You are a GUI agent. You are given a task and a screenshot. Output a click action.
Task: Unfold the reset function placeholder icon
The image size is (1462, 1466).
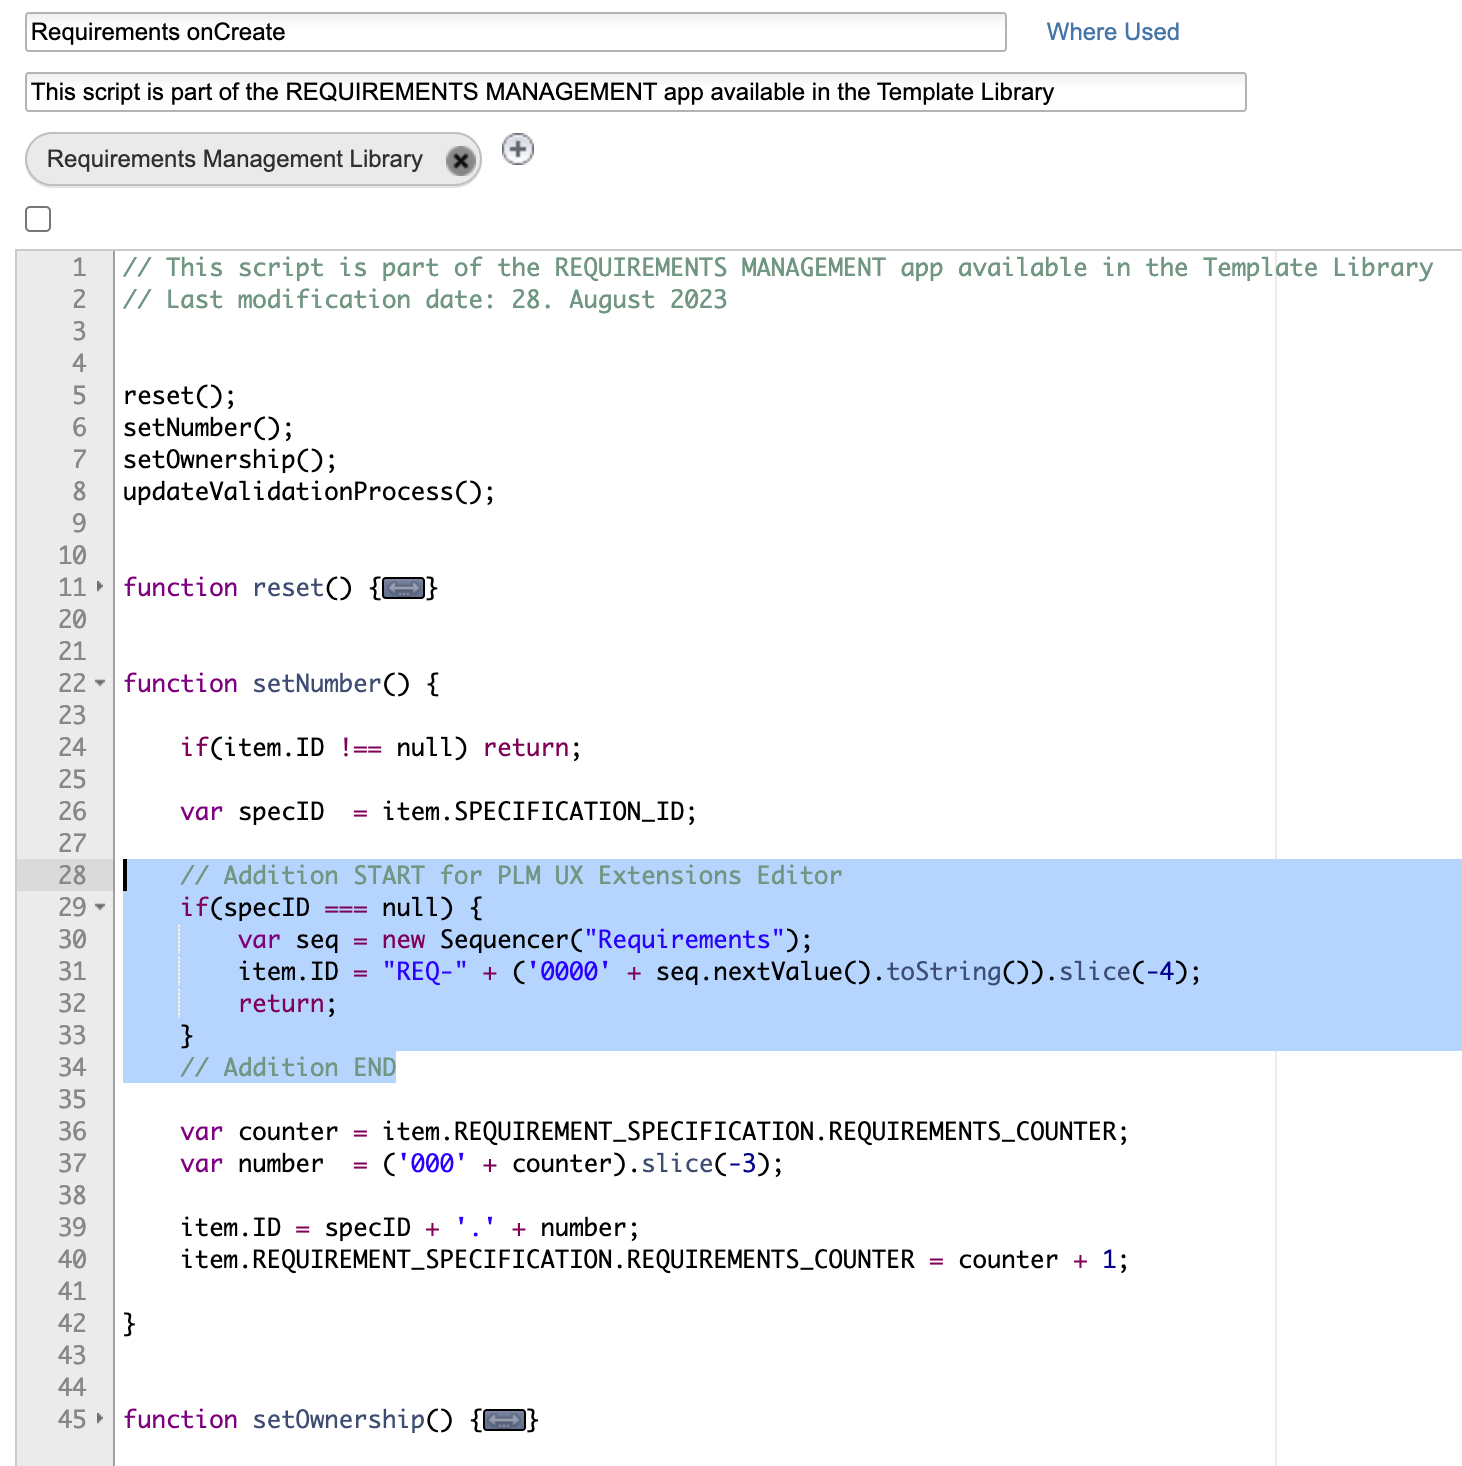pyautogui.click(x=404, y=588)
